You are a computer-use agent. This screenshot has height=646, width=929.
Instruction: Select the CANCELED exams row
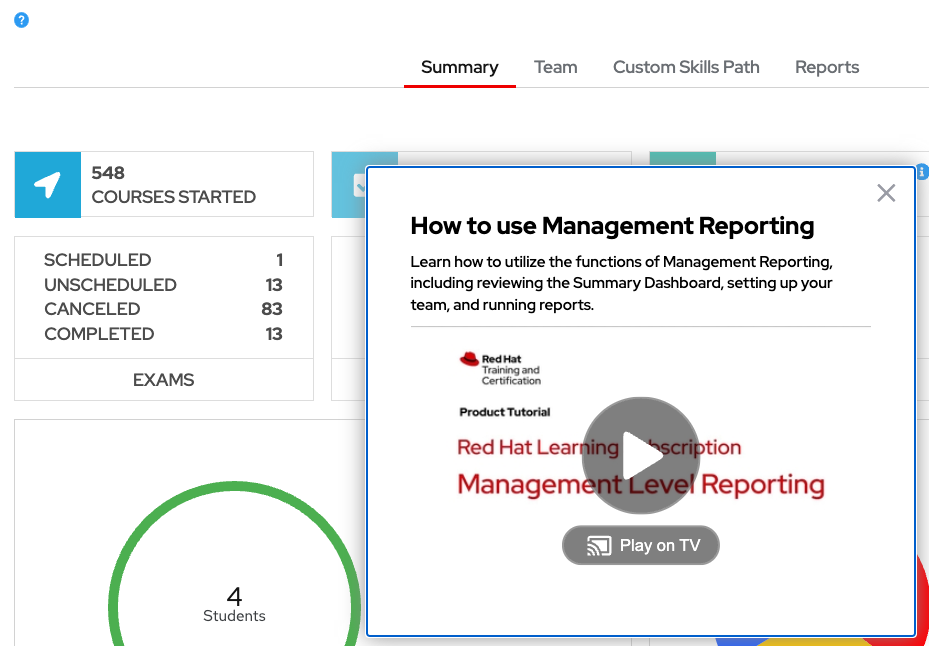pos(163,309)
